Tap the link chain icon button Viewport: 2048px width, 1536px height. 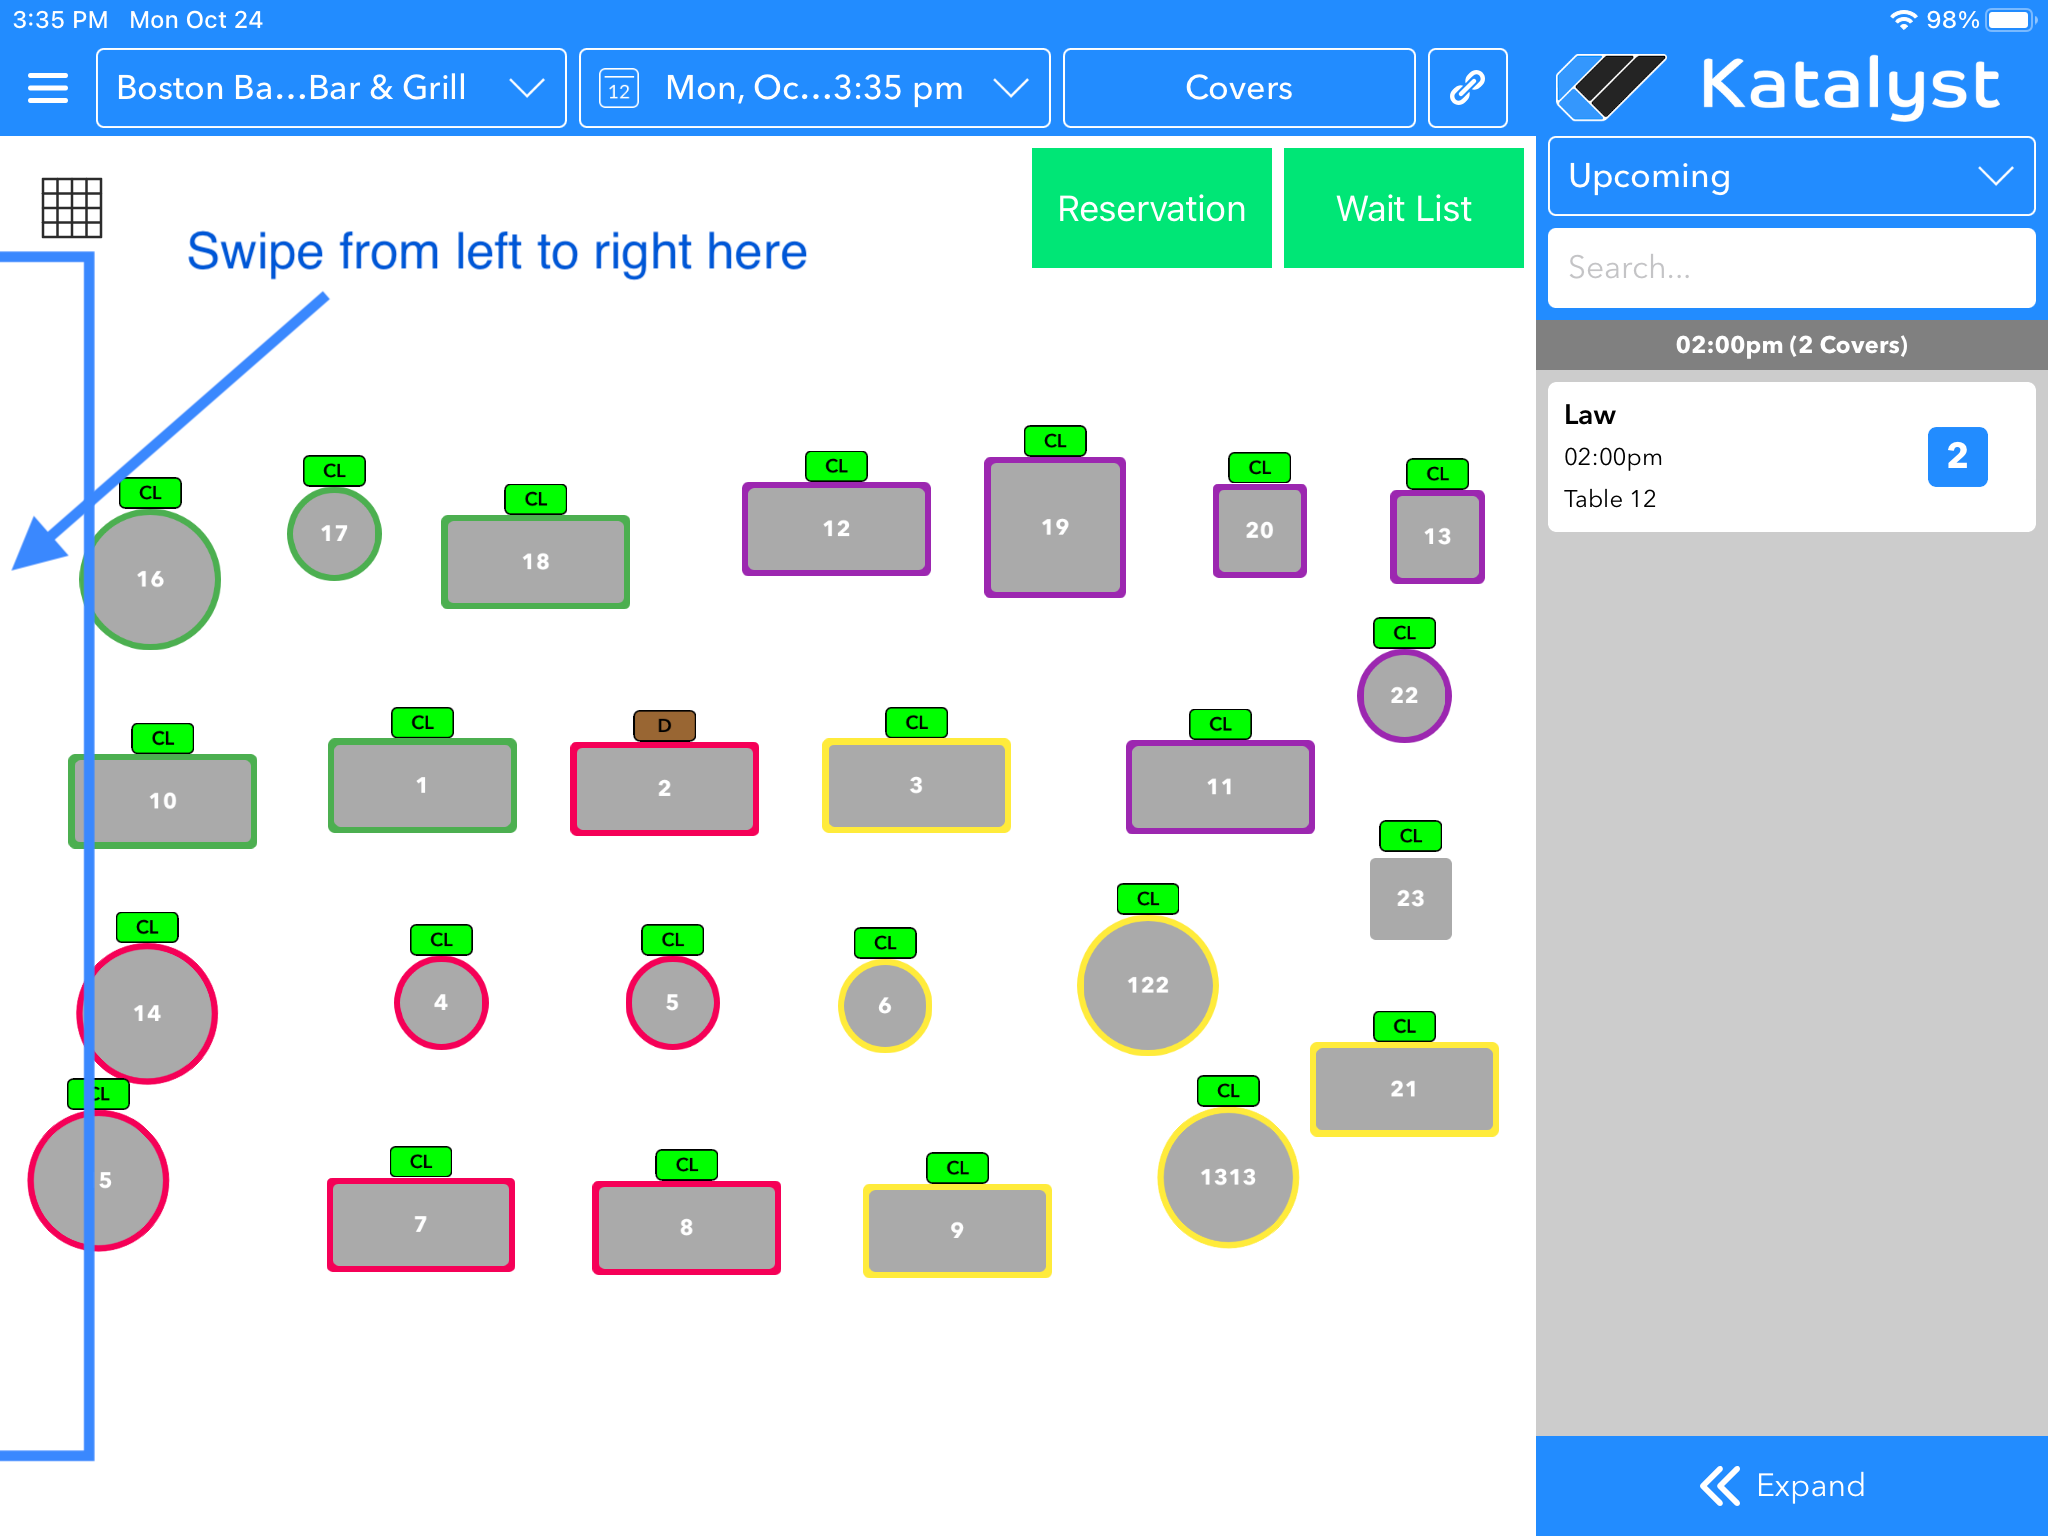(x=1467, y=88)
